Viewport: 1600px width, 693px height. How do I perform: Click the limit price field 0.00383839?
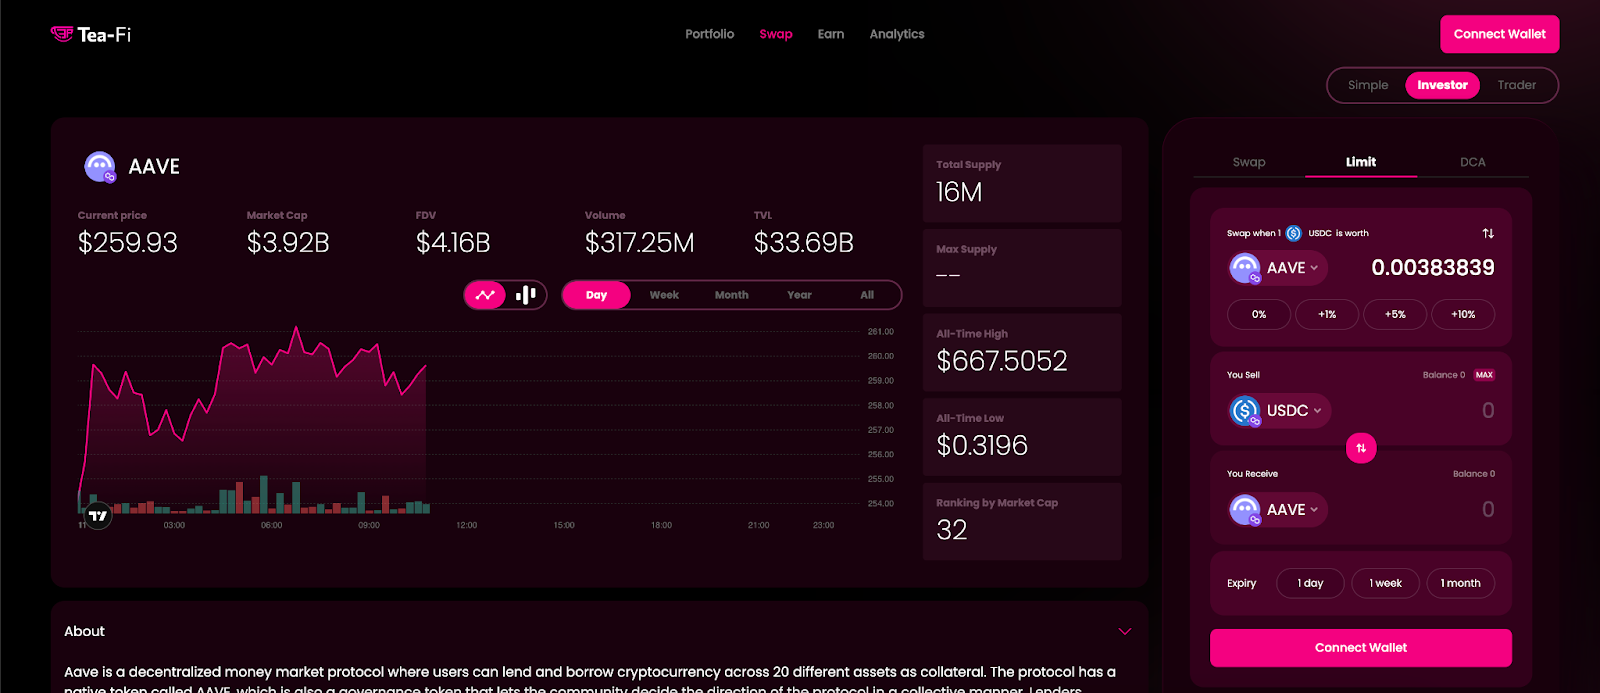click(1433, 268)
